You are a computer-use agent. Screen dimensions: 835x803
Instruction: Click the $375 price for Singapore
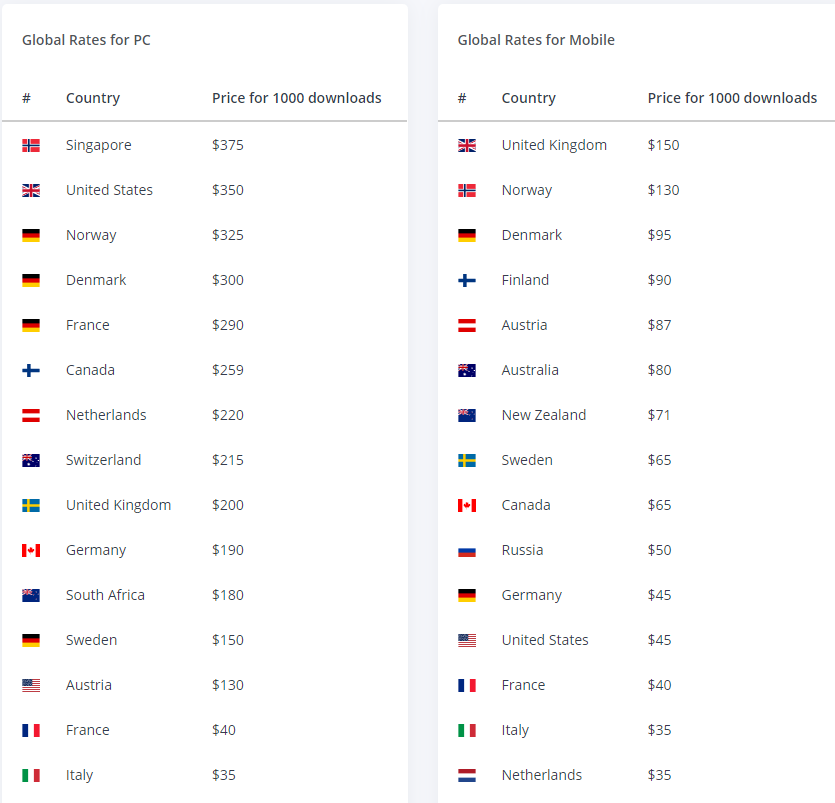pos(228,145)
